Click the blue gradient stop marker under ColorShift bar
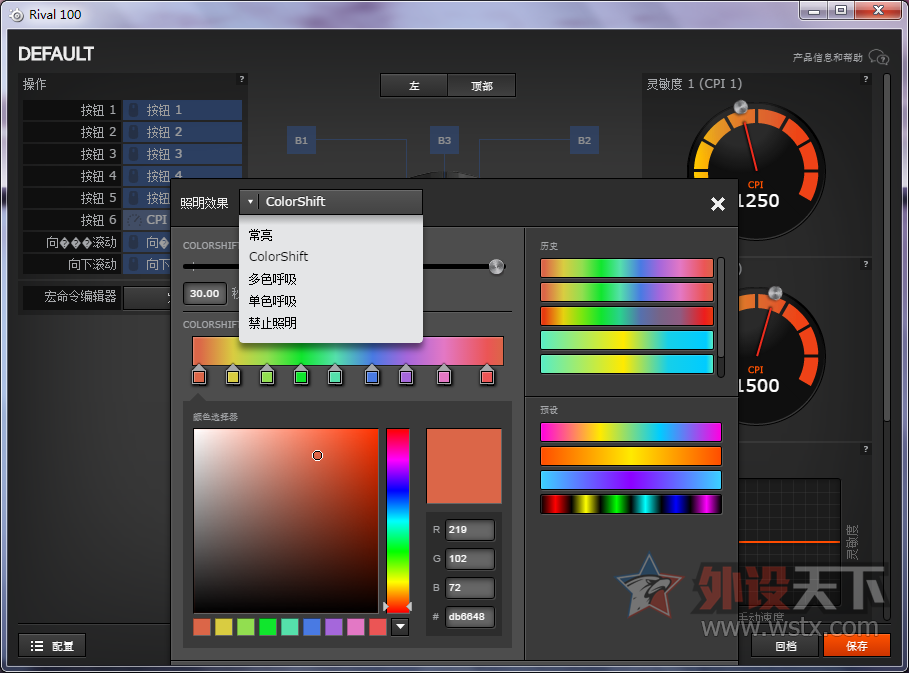909x673 pixels. (x=372, y=376)
